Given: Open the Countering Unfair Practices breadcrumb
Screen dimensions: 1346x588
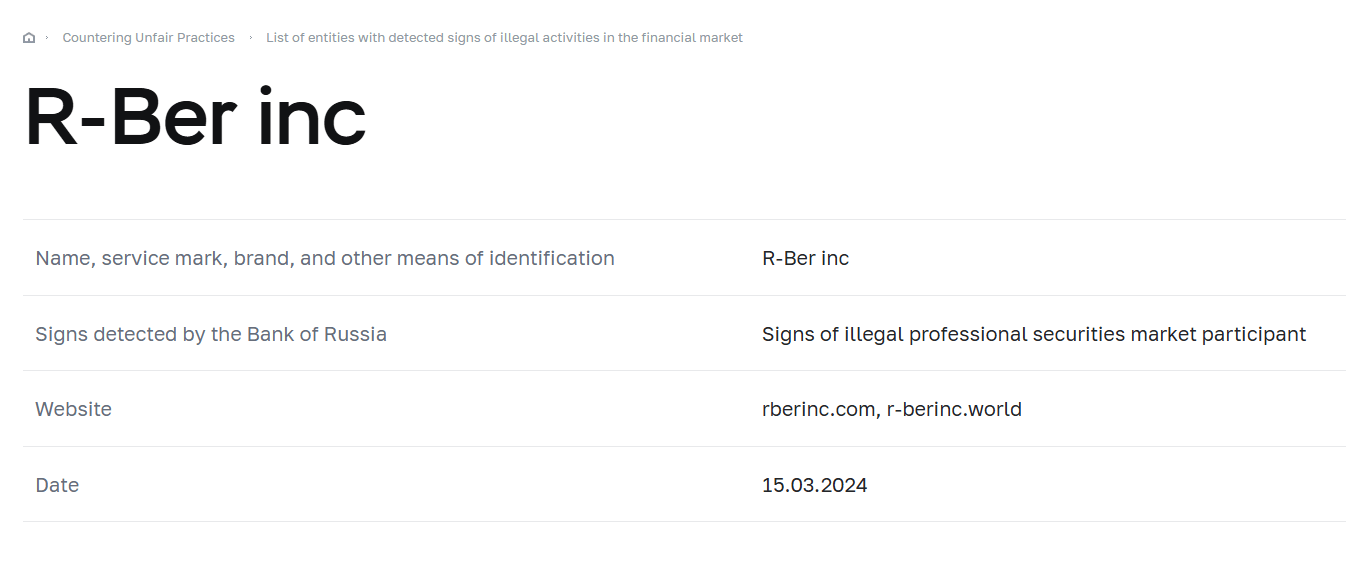Looking at the screenshot, I should 149,38.
